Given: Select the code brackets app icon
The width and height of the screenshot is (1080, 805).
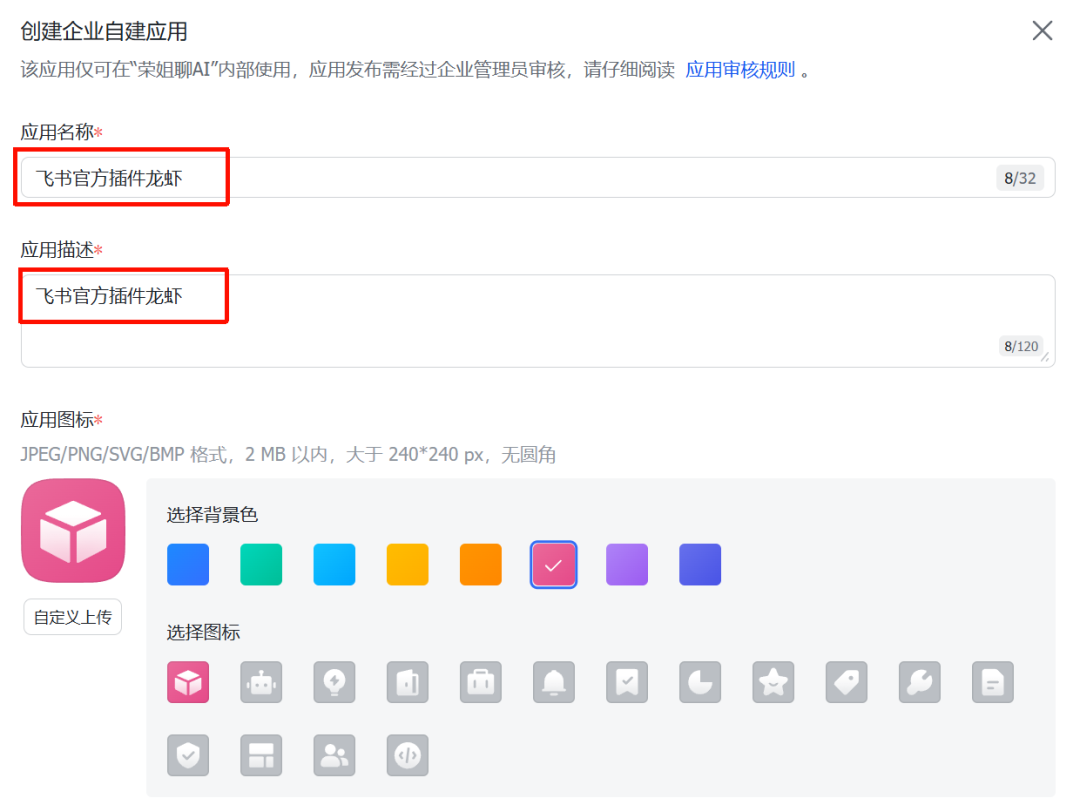Looking at the screenshot, I should (408, 755).
